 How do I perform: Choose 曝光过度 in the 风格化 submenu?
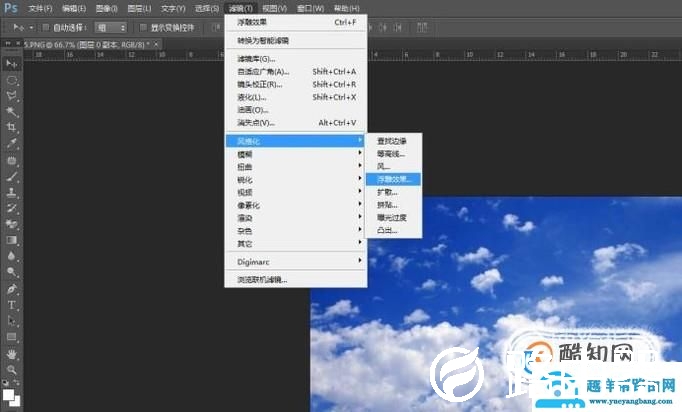click(394, 218)
